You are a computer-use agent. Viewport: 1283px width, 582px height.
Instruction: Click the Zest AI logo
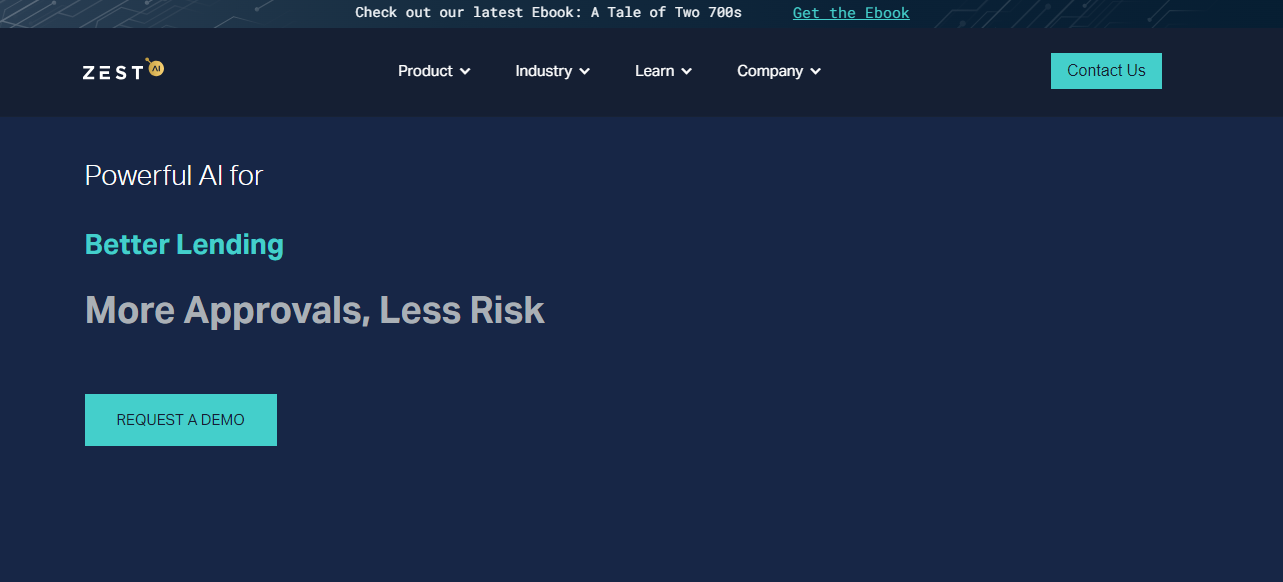coord(123,69)
